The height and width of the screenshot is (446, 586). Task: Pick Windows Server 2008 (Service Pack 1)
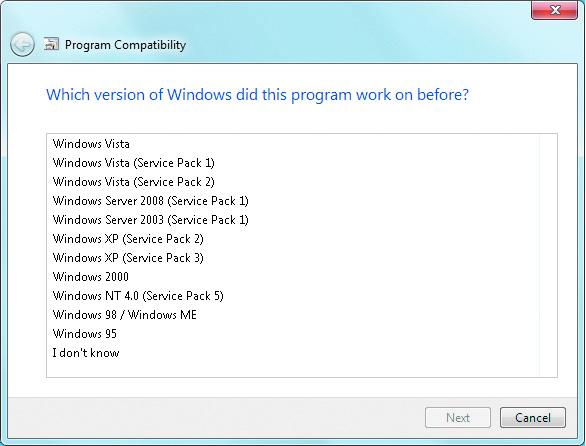click(x=151, y=201)
